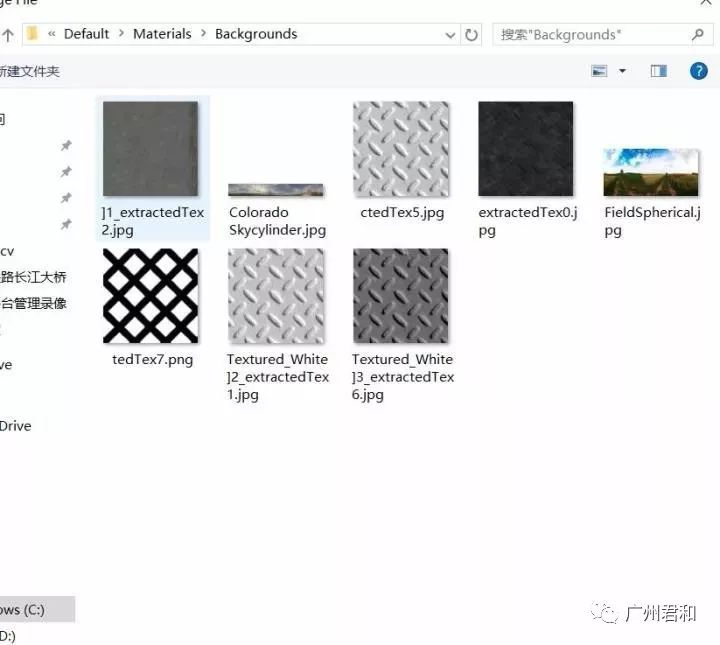The height and width of the screenshot is (645, 720).
Task: Open the 路长江大桥 sidebar folder
Action: (x=33, y=277)
